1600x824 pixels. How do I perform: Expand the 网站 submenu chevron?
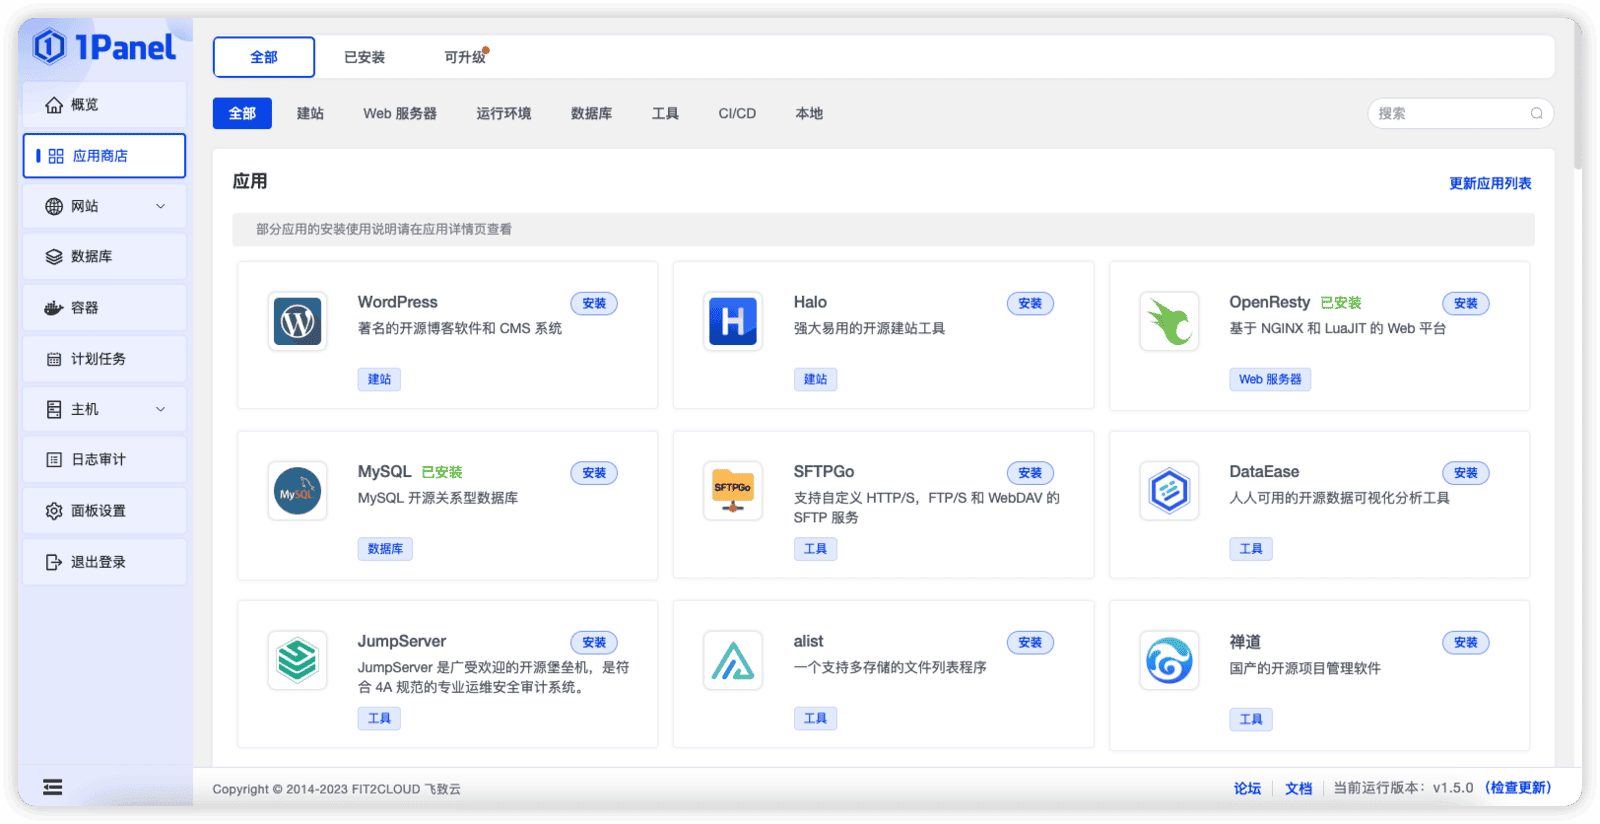click(x=160, y=206)
